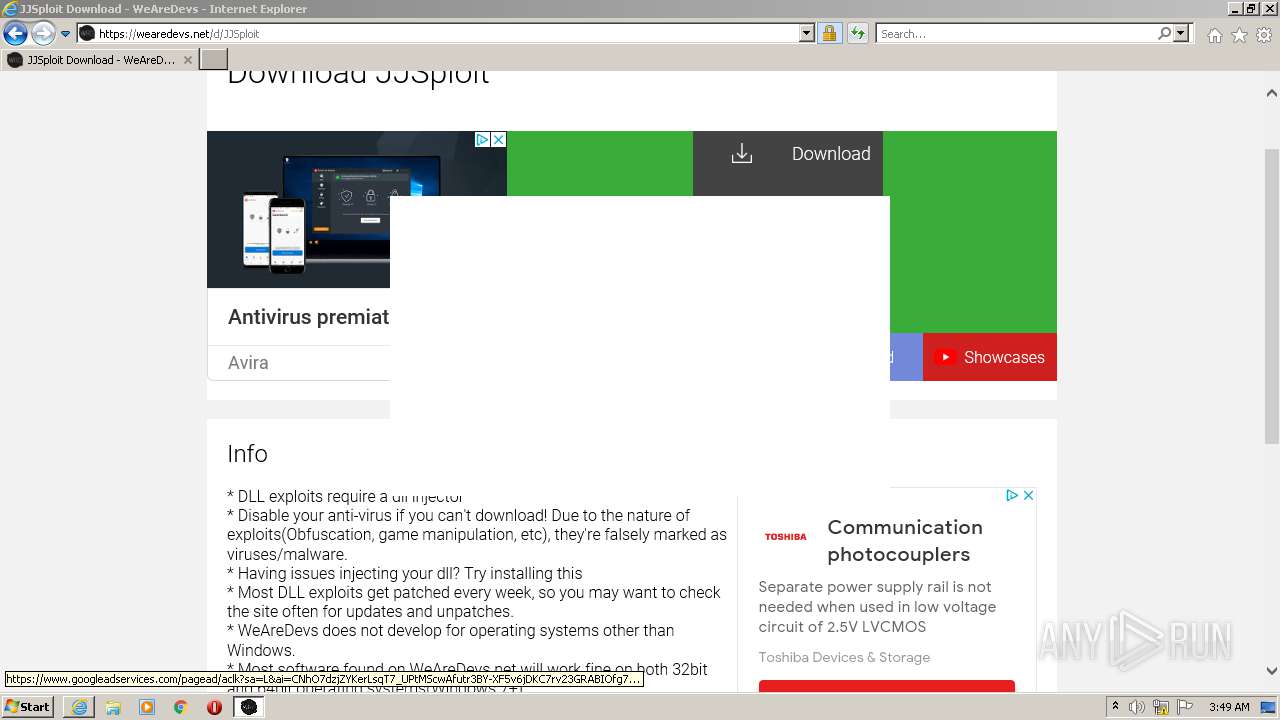The width and height of the screenshot is (1280, 720).
Task: Show hidden tray icons arrow
Action: 1115,707
